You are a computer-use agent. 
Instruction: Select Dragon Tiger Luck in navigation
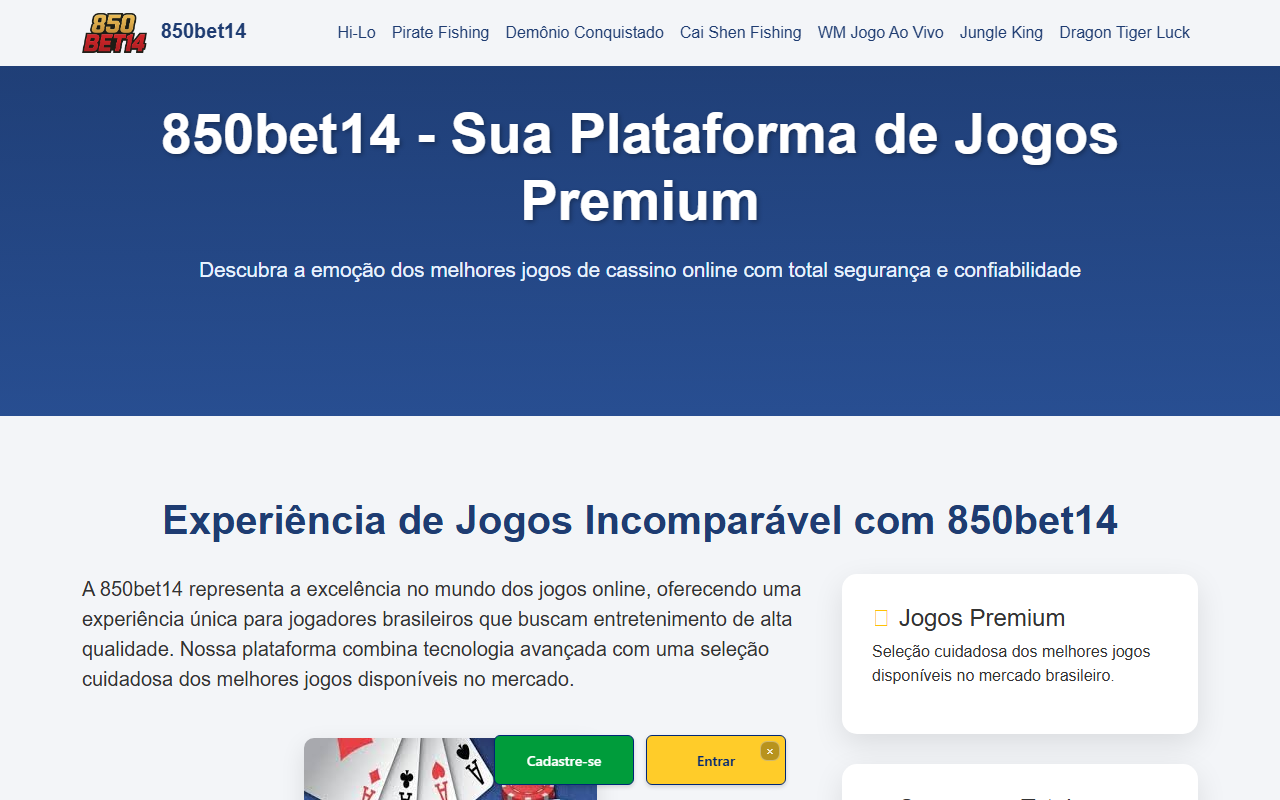coord(1124,32)
